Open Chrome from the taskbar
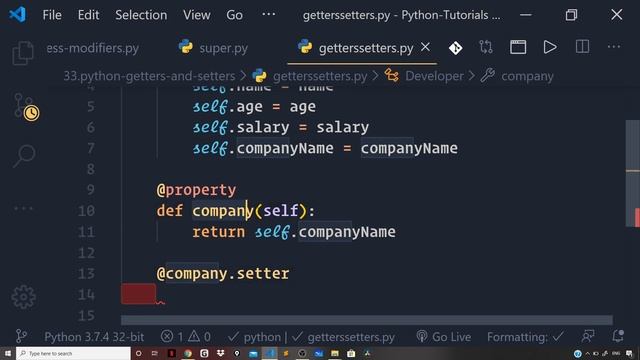The height and width of the screenshot is (360, 640). pos(188,353)
